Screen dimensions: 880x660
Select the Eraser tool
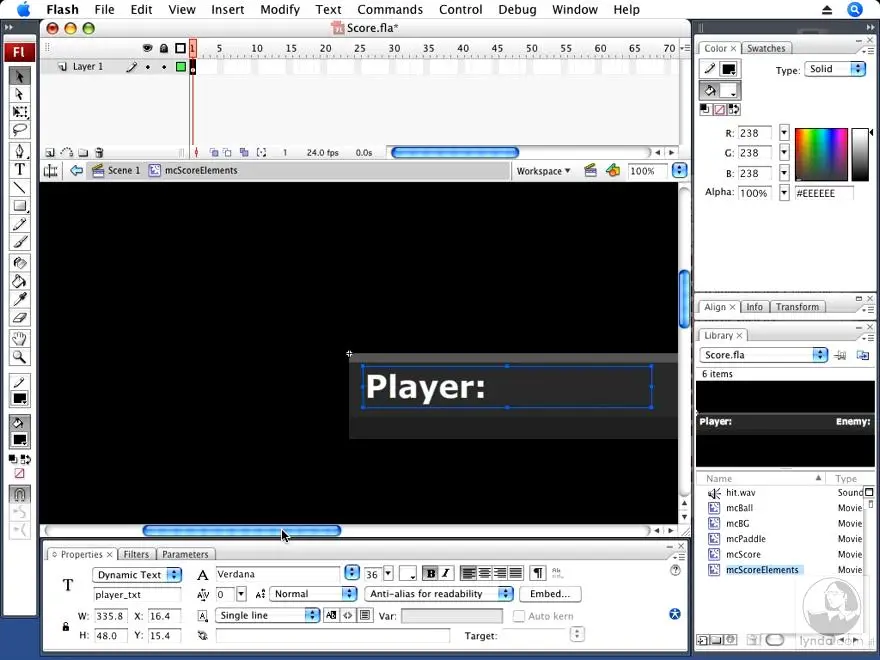[19, 318]
